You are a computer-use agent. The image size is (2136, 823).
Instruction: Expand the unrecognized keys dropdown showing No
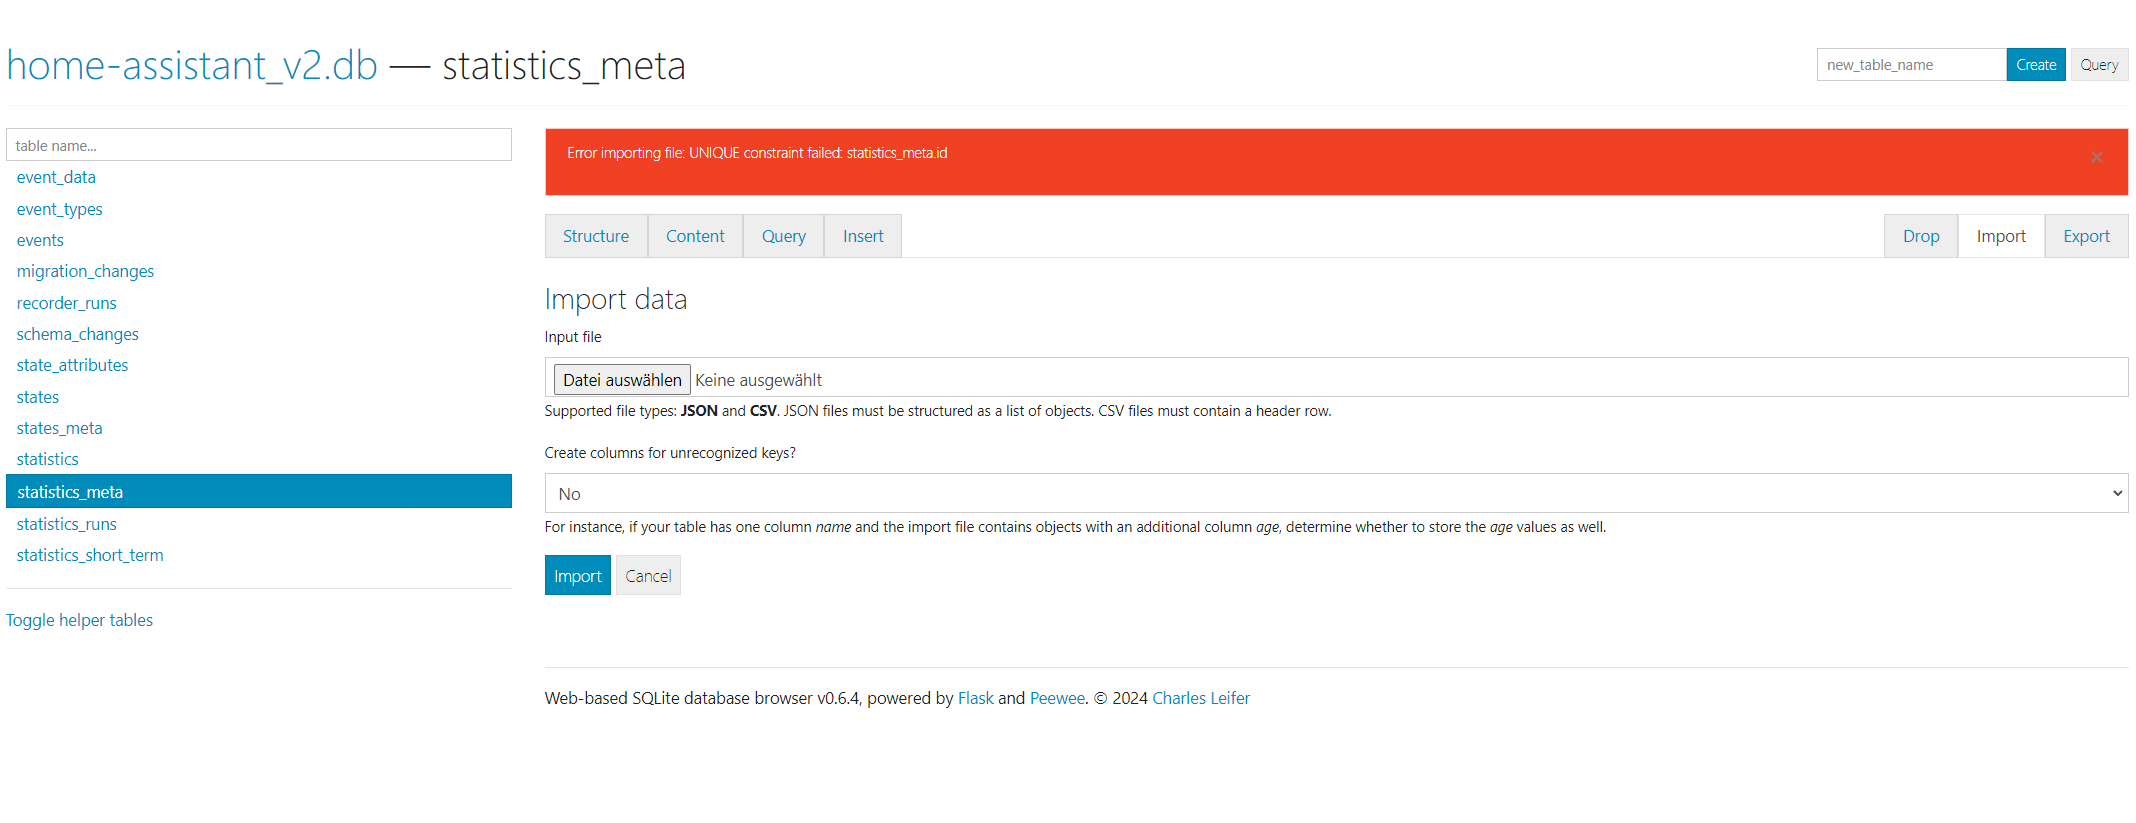tap(1336, 493)
